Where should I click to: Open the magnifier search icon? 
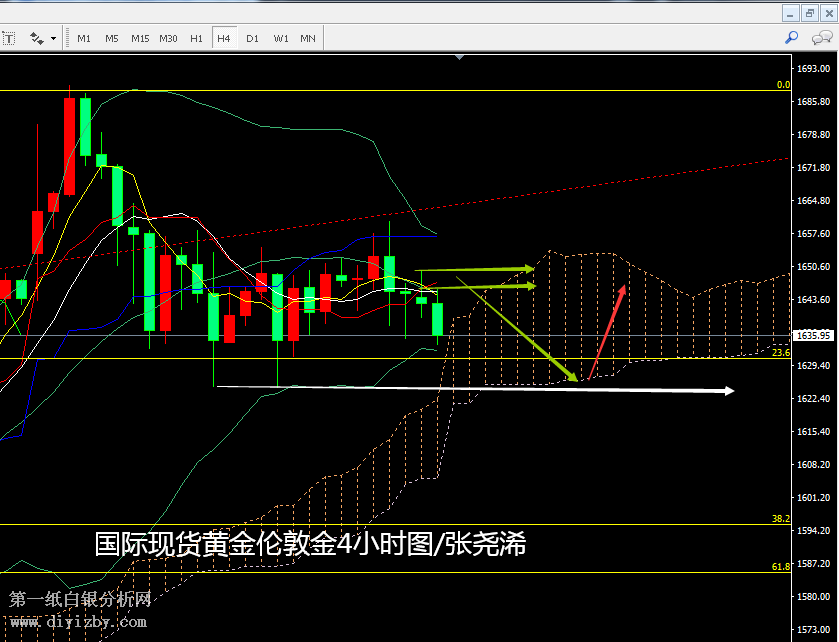pyautogui.click(x=791, y=38)
